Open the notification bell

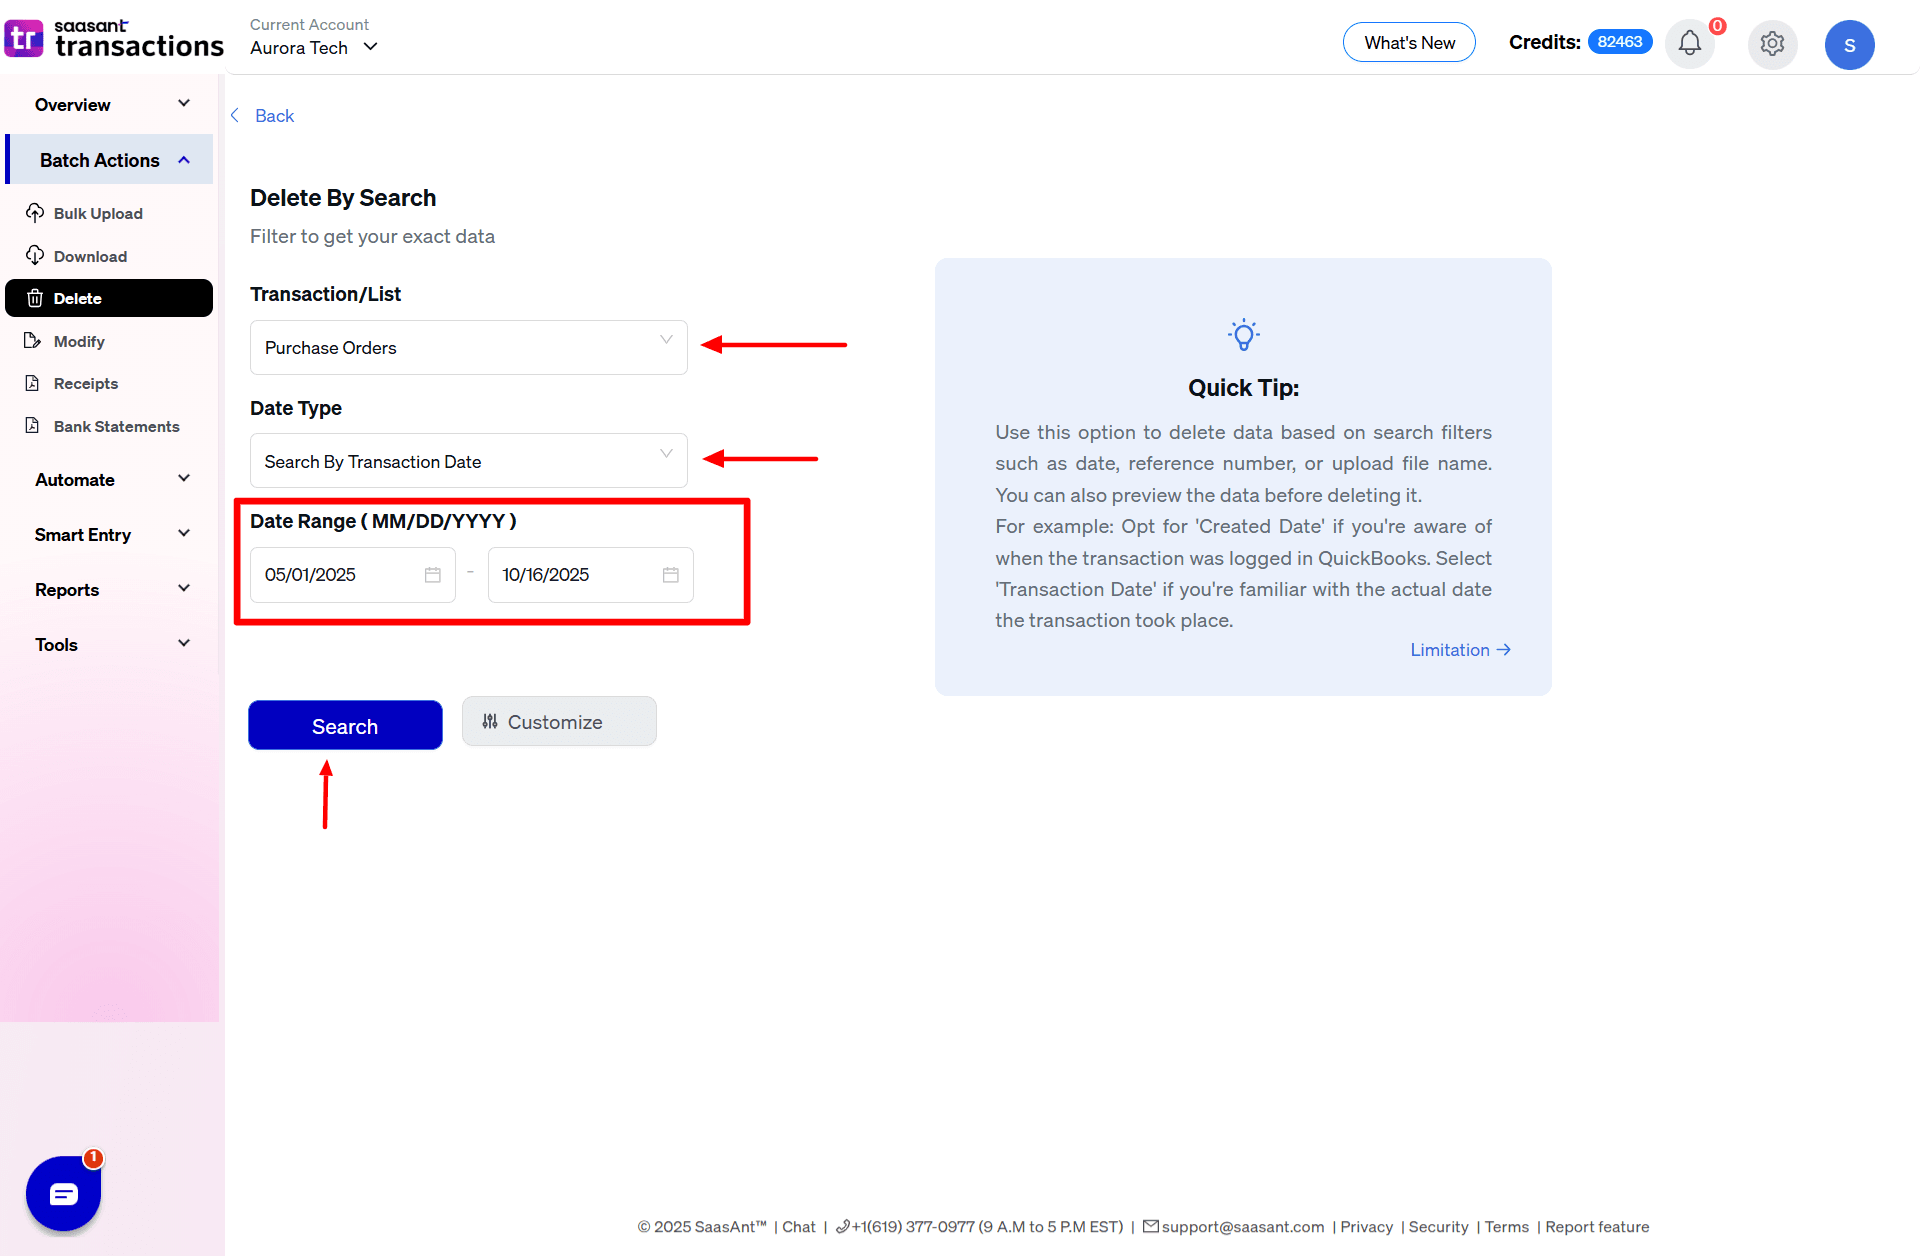(x=1689, y=44)
